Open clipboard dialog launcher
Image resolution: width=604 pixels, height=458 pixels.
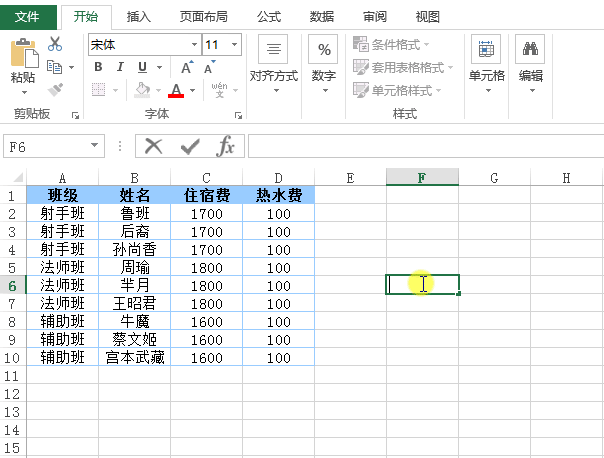click(x=76, y=115)
